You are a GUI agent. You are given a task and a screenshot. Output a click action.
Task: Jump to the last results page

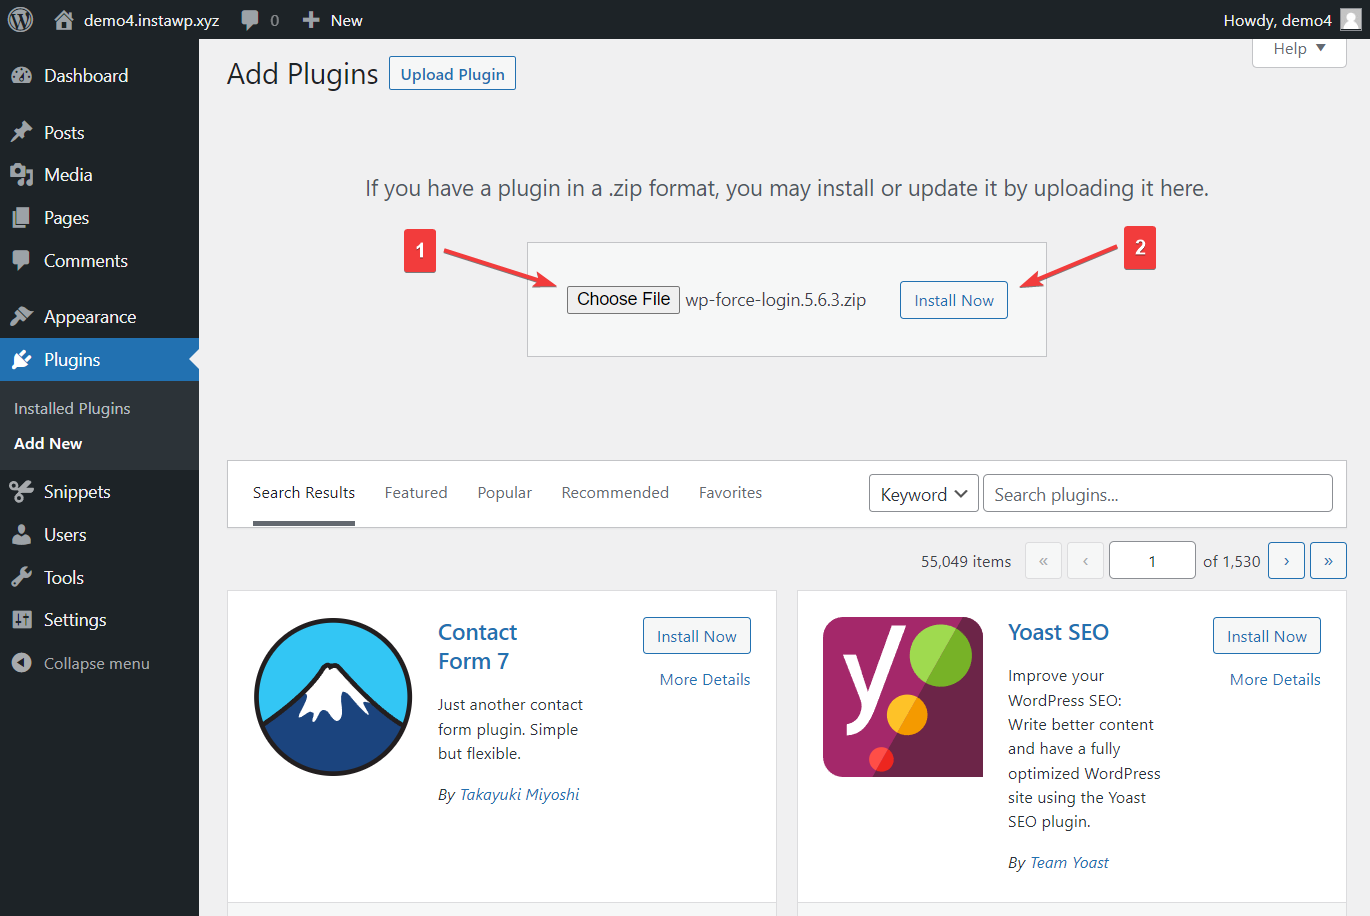[x=1328, y=561]
